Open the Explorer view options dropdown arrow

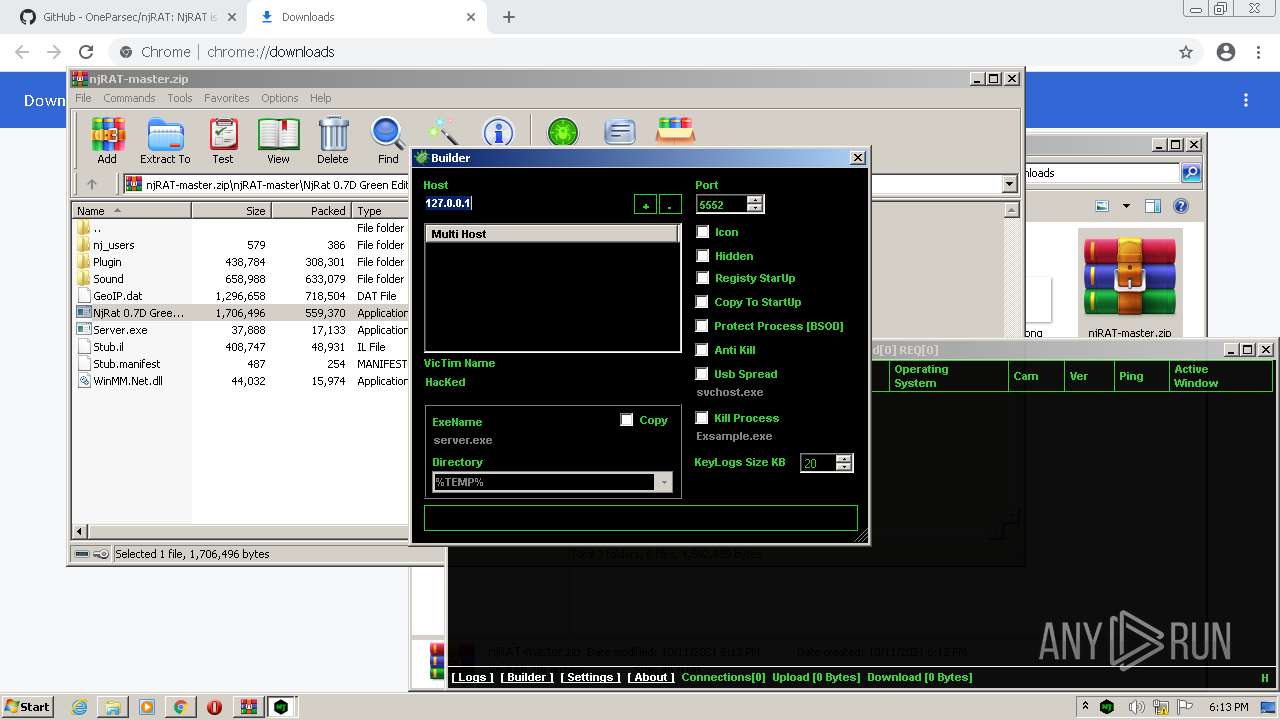(x=1125, y=206)
